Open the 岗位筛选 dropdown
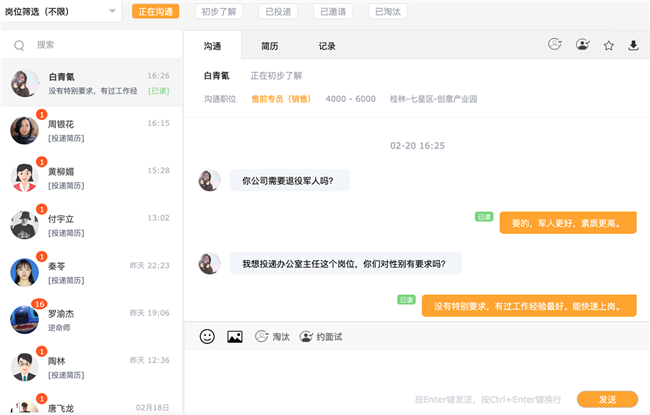The image size is (650, 415). coord(61,11)
